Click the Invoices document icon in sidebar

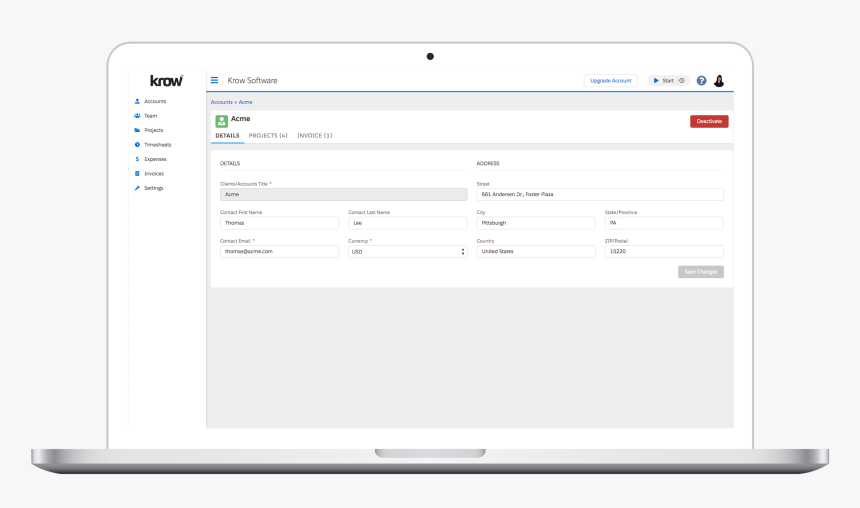(137, 173)
